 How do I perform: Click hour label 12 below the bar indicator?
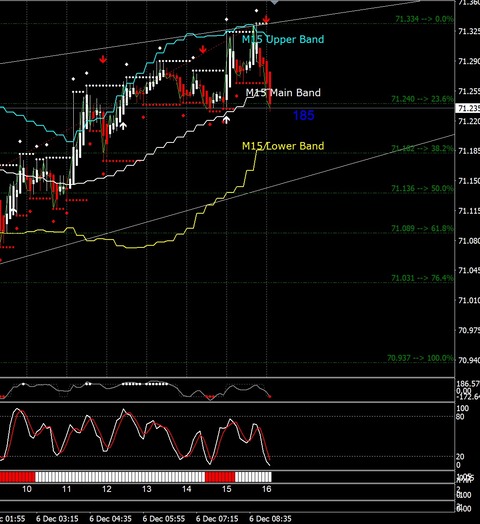[107, 489]
